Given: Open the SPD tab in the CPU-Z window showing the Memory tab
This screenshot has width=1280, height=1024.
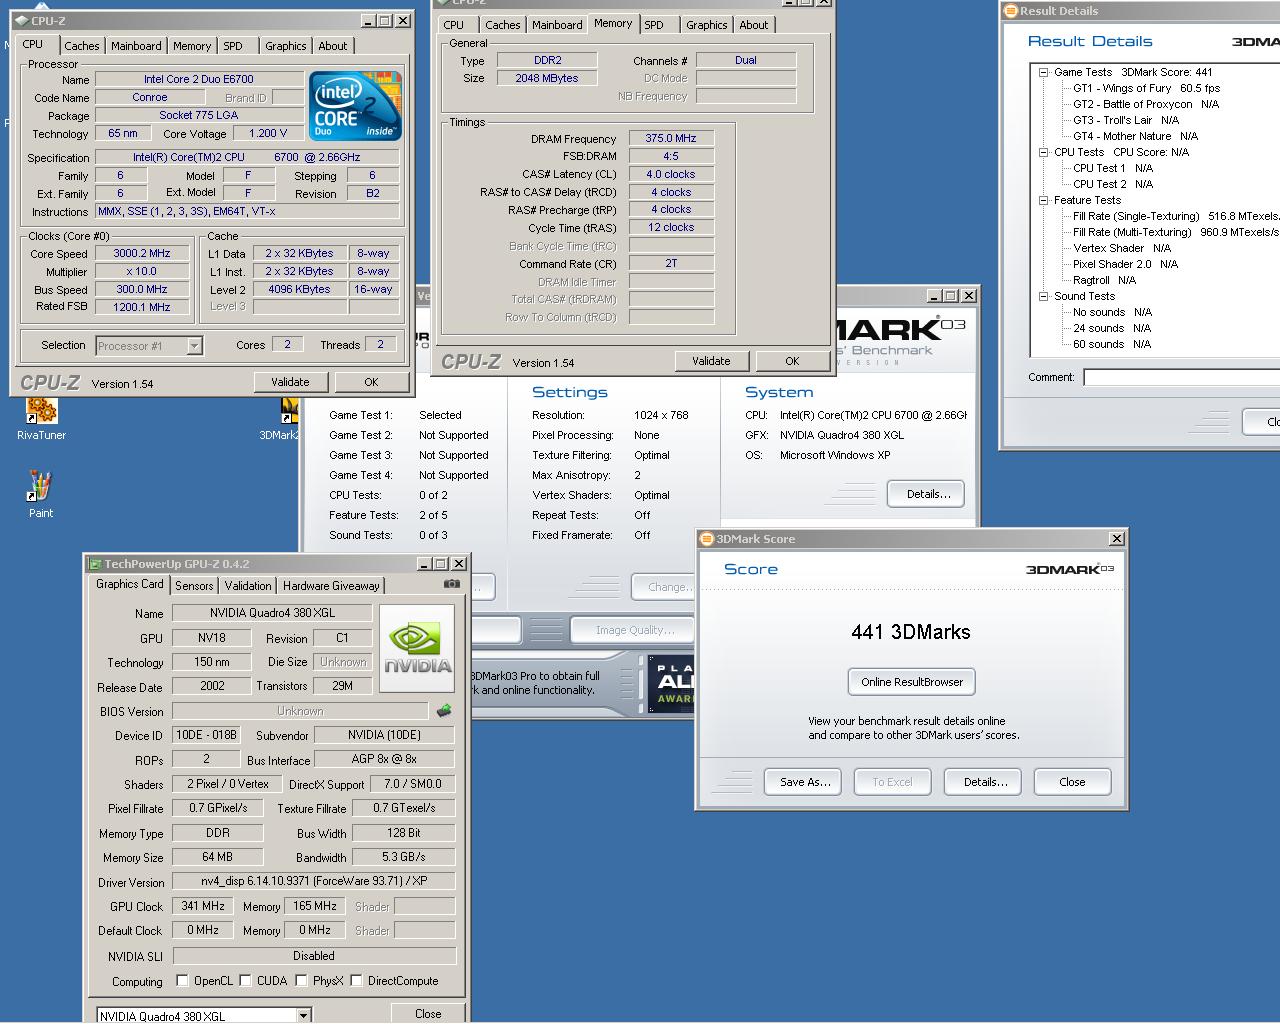Looking at the screenshot, I should (x=654, y=25).
